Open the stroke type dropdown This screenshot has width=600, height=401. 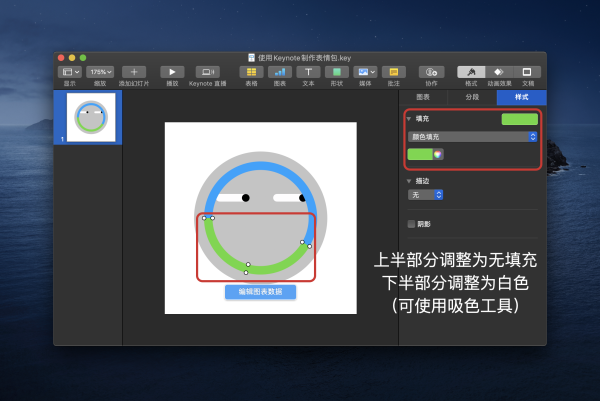(426, 195)
